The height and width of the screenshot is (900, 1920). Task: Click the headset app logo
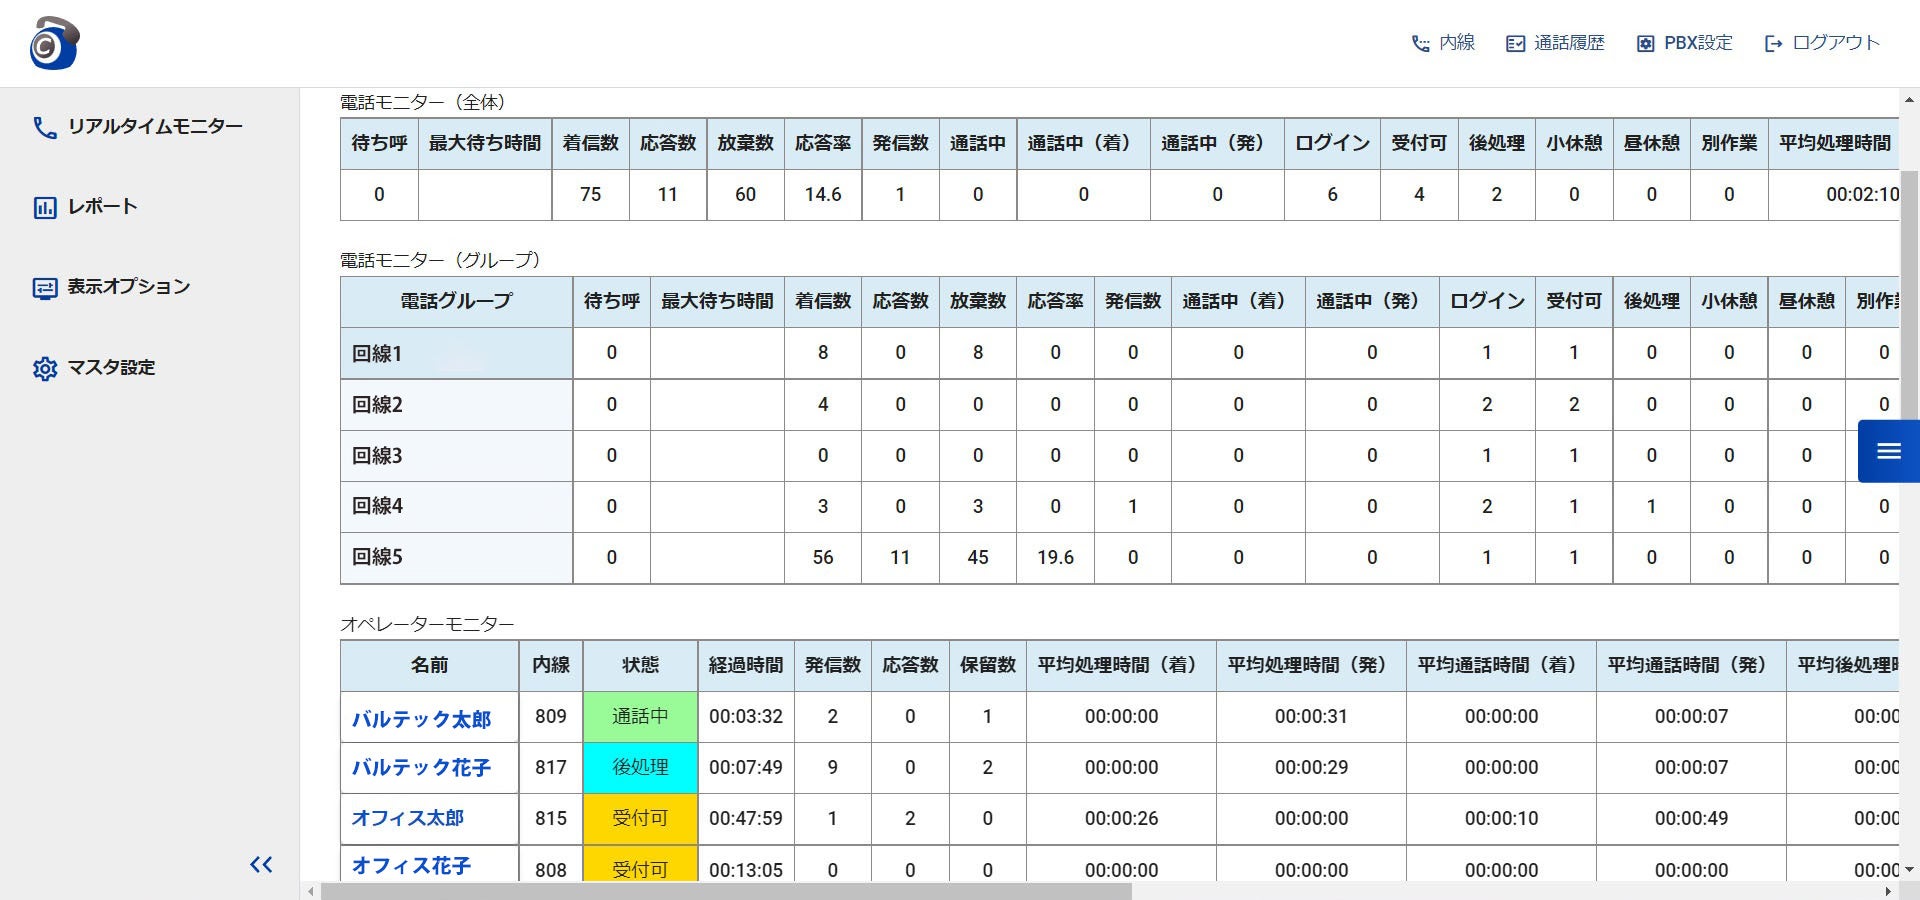(x=54, y=43)
